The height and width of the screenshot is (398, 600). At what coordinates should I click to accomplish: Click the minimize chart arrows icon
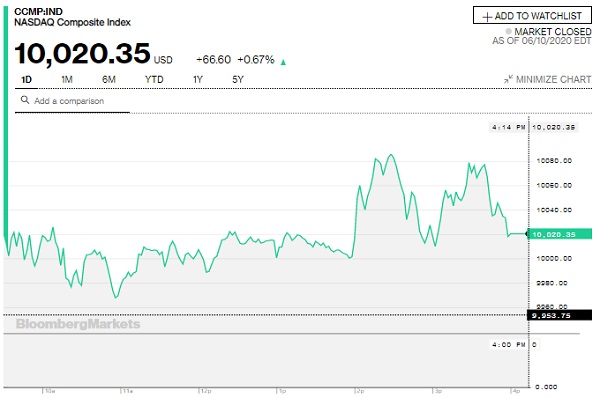pos(508,79)
